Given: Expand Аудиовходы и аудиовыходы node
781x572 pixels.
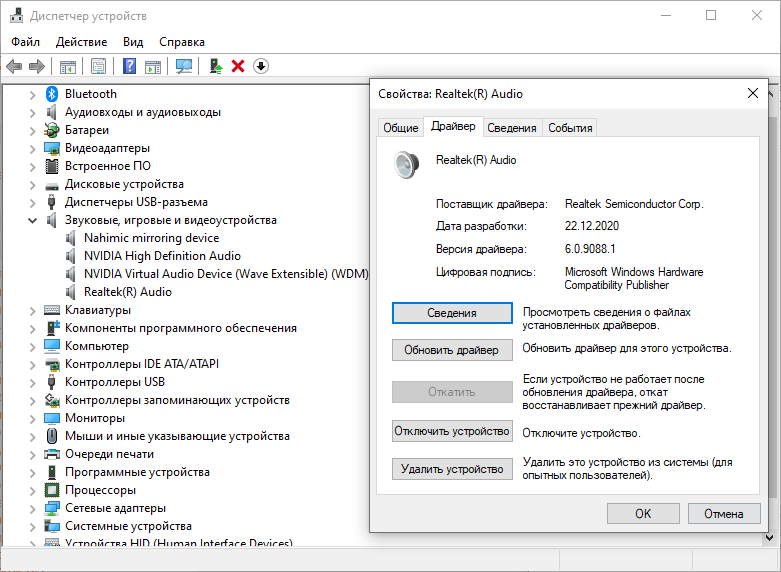Looking at the screenshot, I should [32, 113].
